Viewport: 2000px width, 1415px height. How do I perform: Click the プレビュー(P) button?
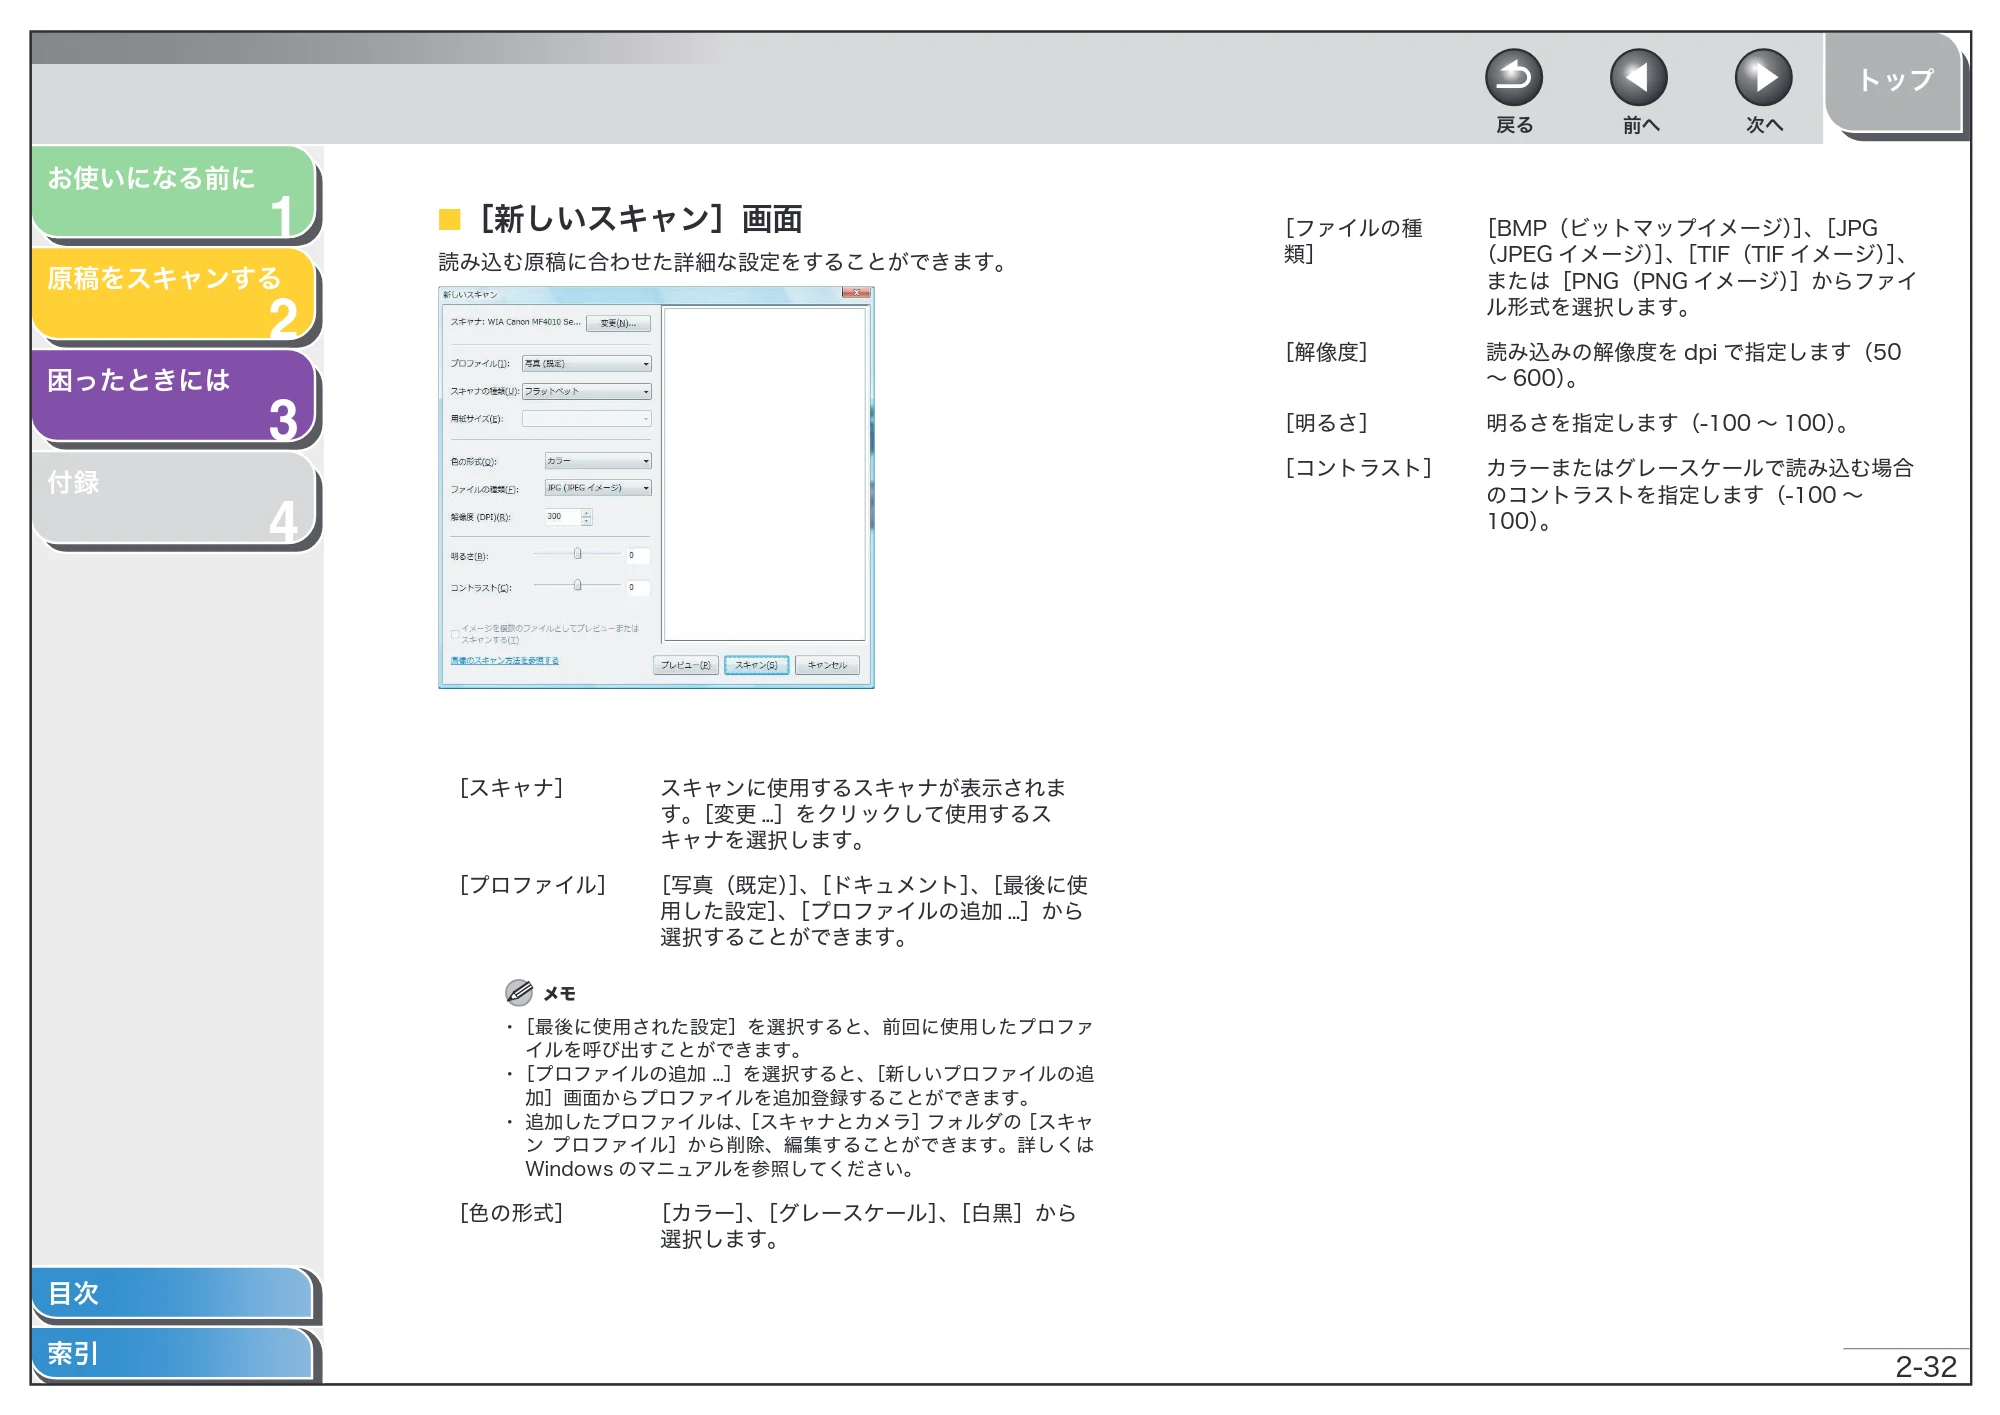pyautogui.click(x=685, y=665)
